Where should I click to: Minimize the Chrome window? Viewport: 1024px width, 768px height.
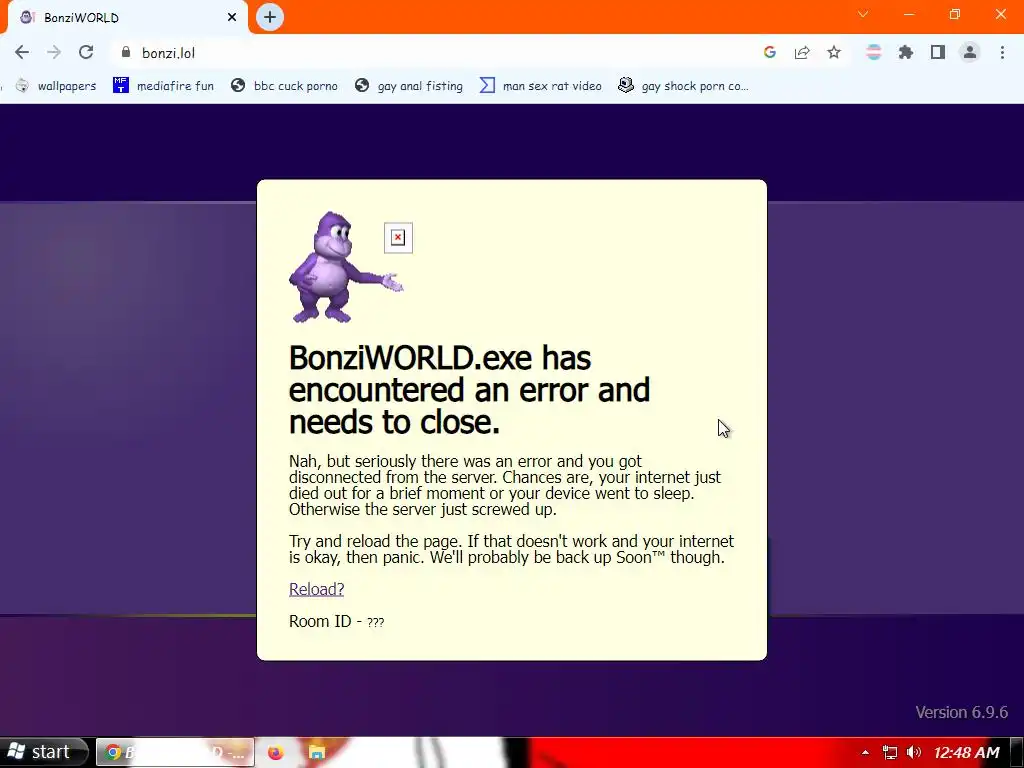pos(909,14)
